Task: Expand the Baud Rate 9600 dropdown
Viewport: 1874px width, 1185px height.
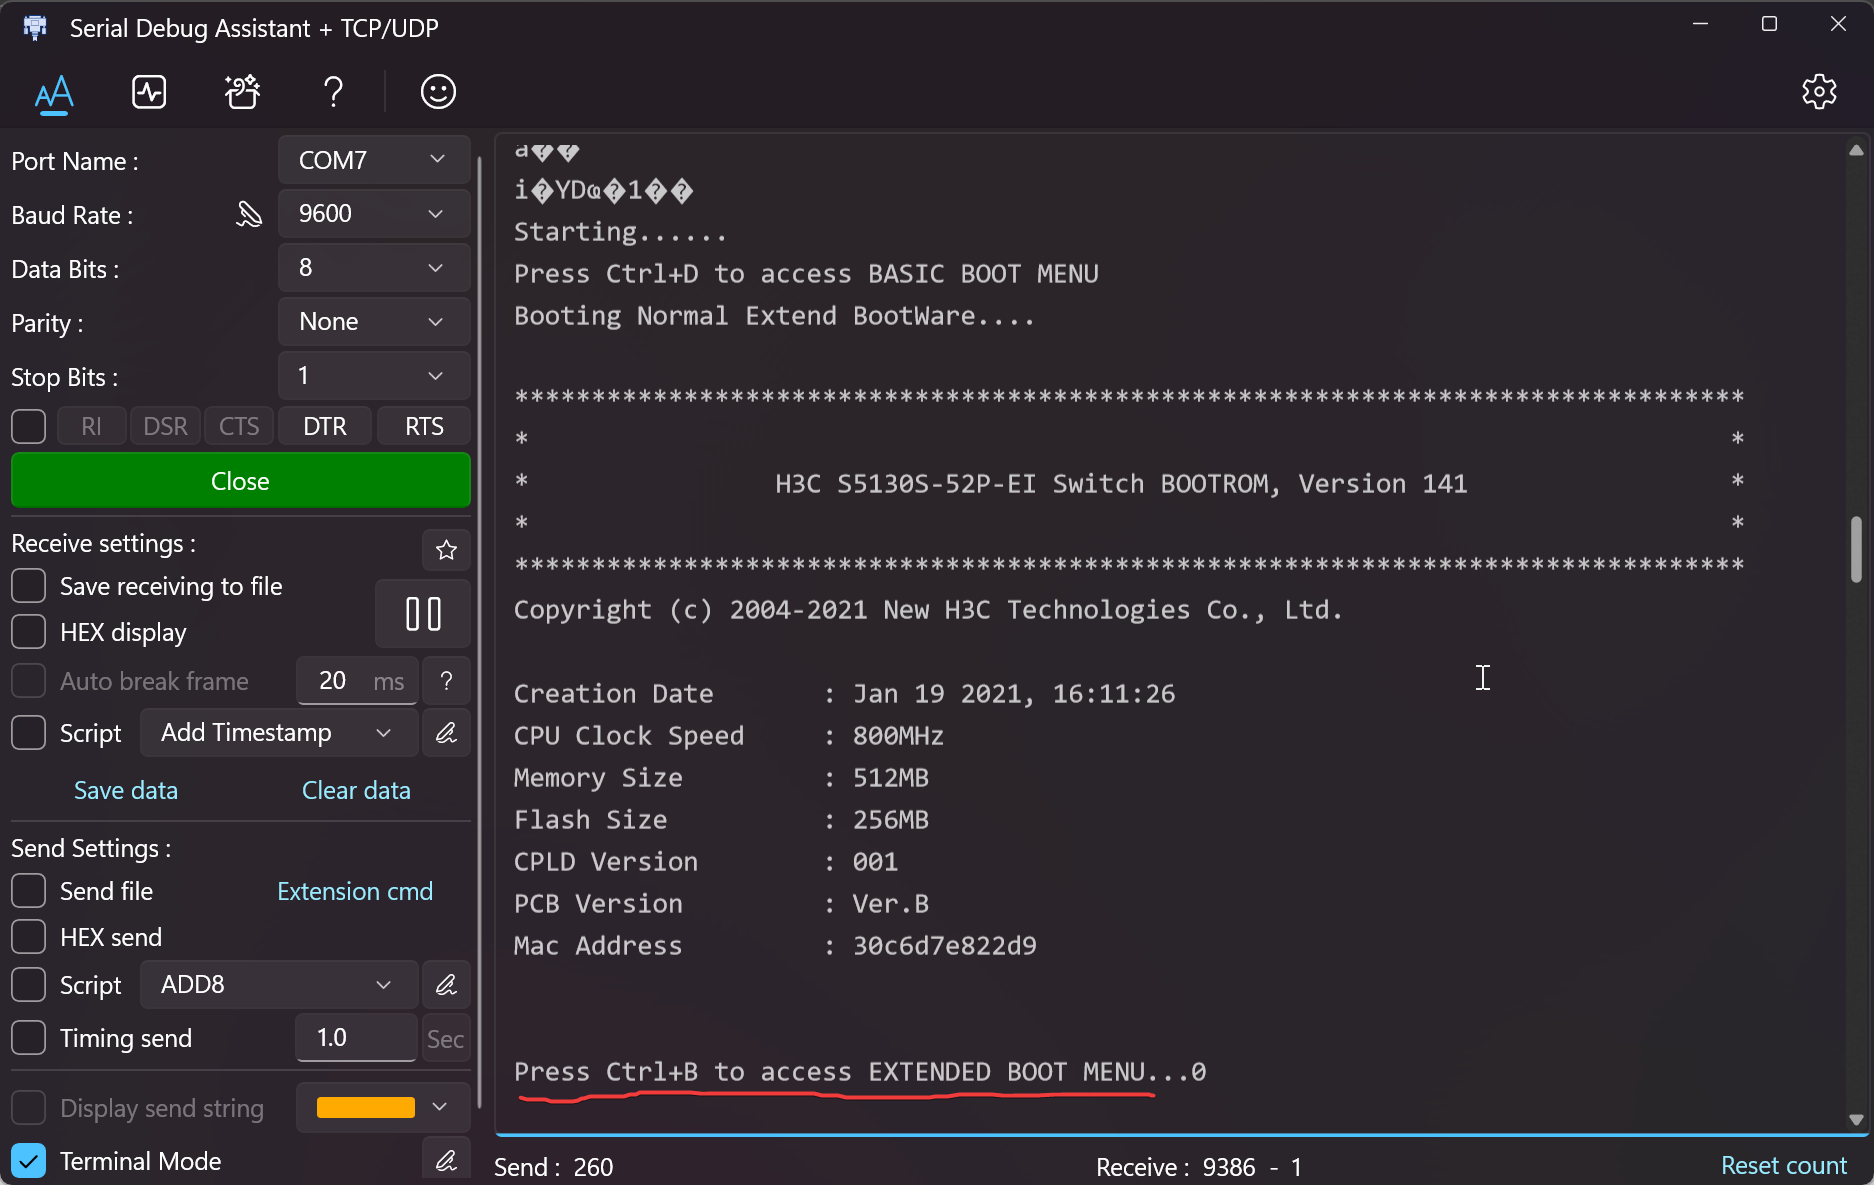Action: pos(373,214)
